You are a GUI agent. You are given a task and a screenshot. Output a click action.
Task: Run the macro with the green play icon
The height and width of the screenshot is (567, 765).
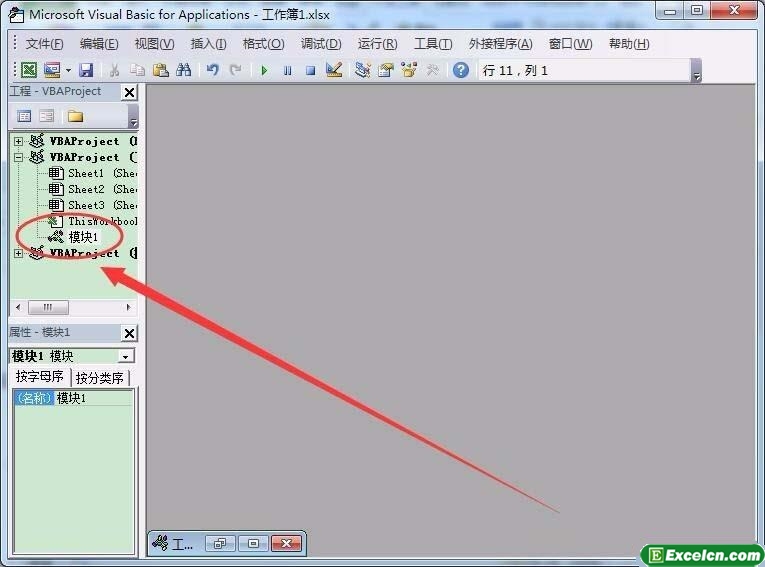point(264,71)
